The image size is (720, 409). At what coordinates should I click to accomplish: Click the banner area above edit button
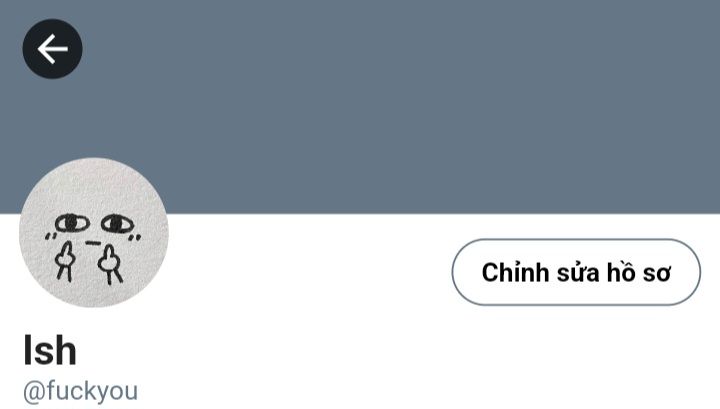coord(576,138)
